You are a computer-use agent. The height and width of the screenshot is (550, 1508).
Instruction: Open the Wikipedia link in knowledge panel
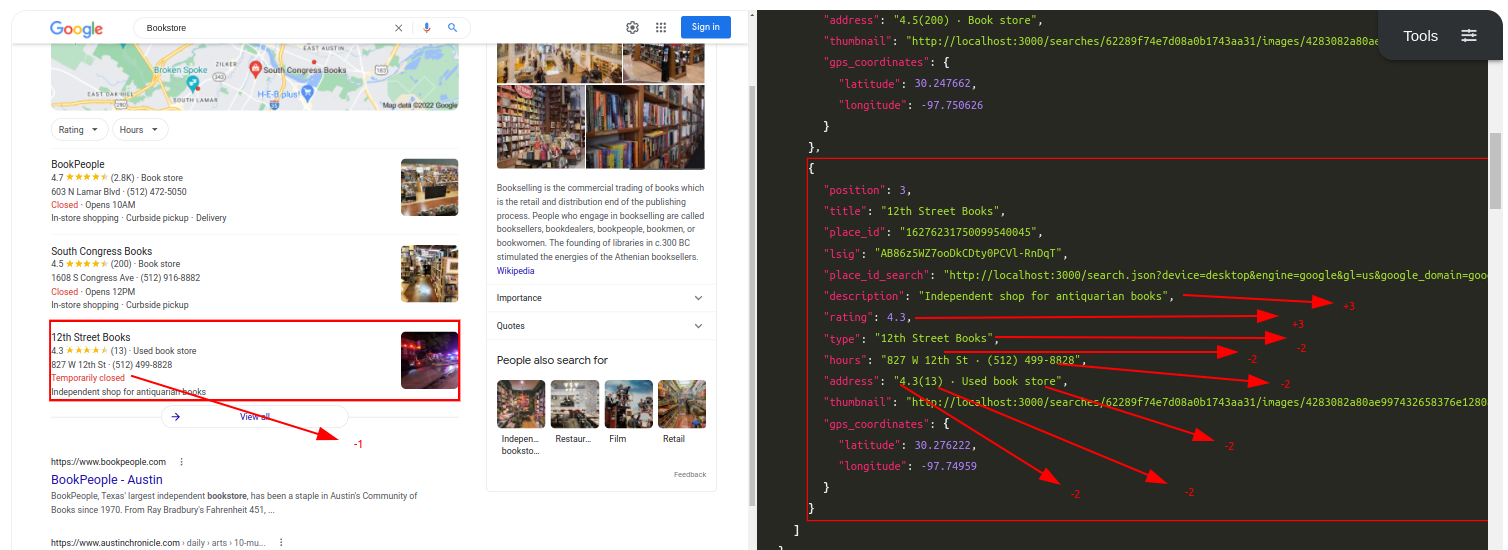pyautogui.click(x=515, y=271)
